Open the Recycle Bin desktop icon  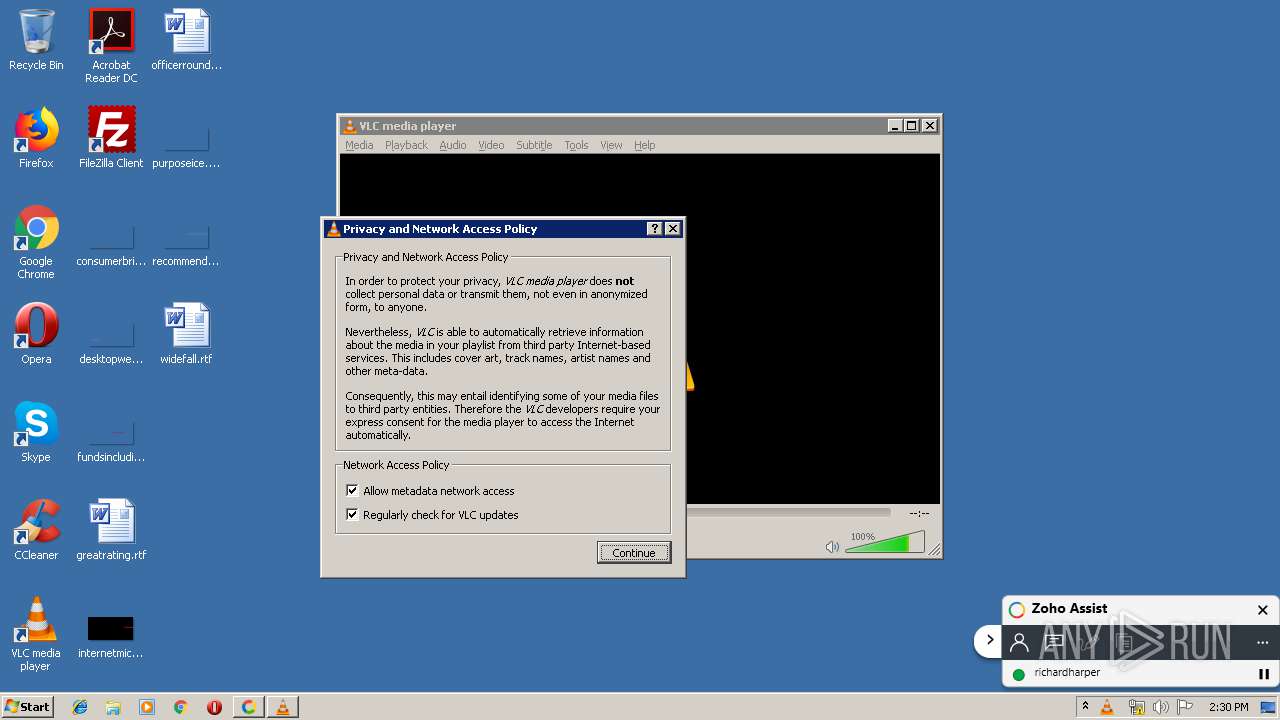coord(36,40)
